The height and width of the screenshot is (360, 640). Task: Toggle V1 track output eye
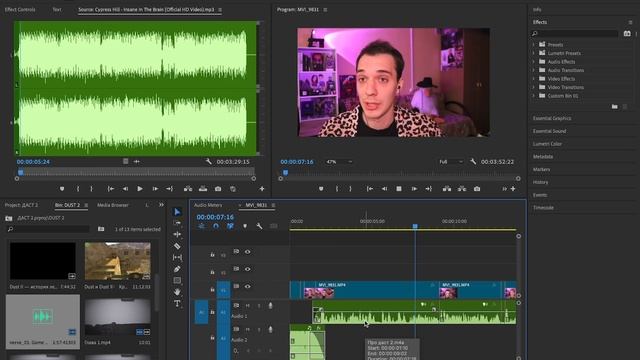[247, 287]
